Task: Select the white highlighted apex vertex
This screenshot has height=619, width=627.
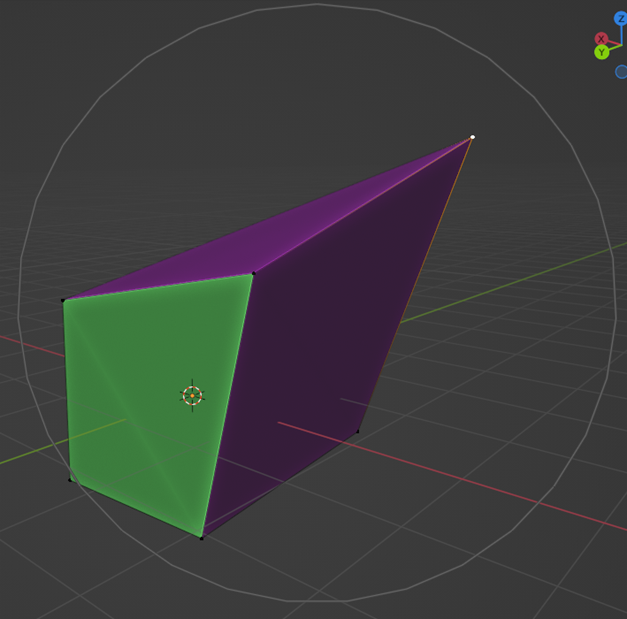Action: pyautogui.click(x=472, y=137)
